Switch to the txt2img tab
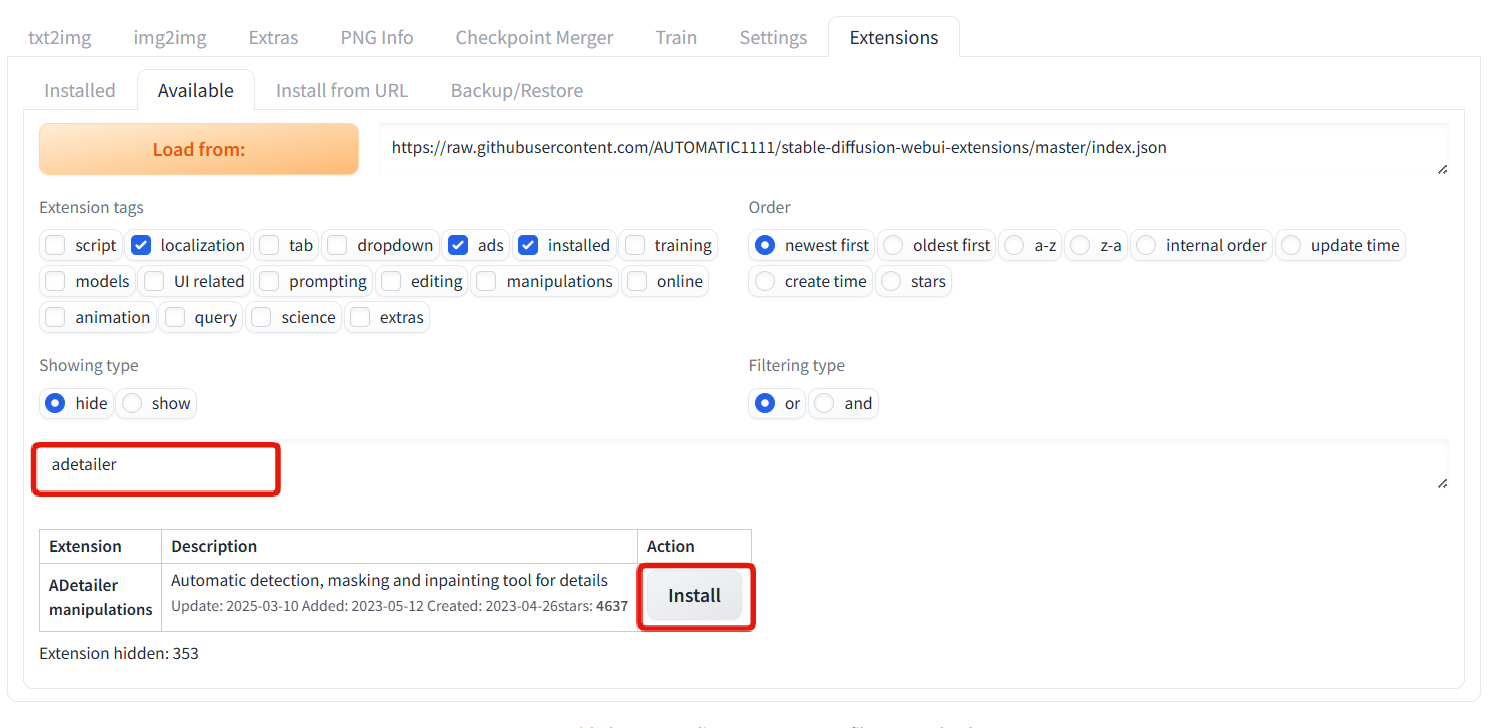 point(59,37)
